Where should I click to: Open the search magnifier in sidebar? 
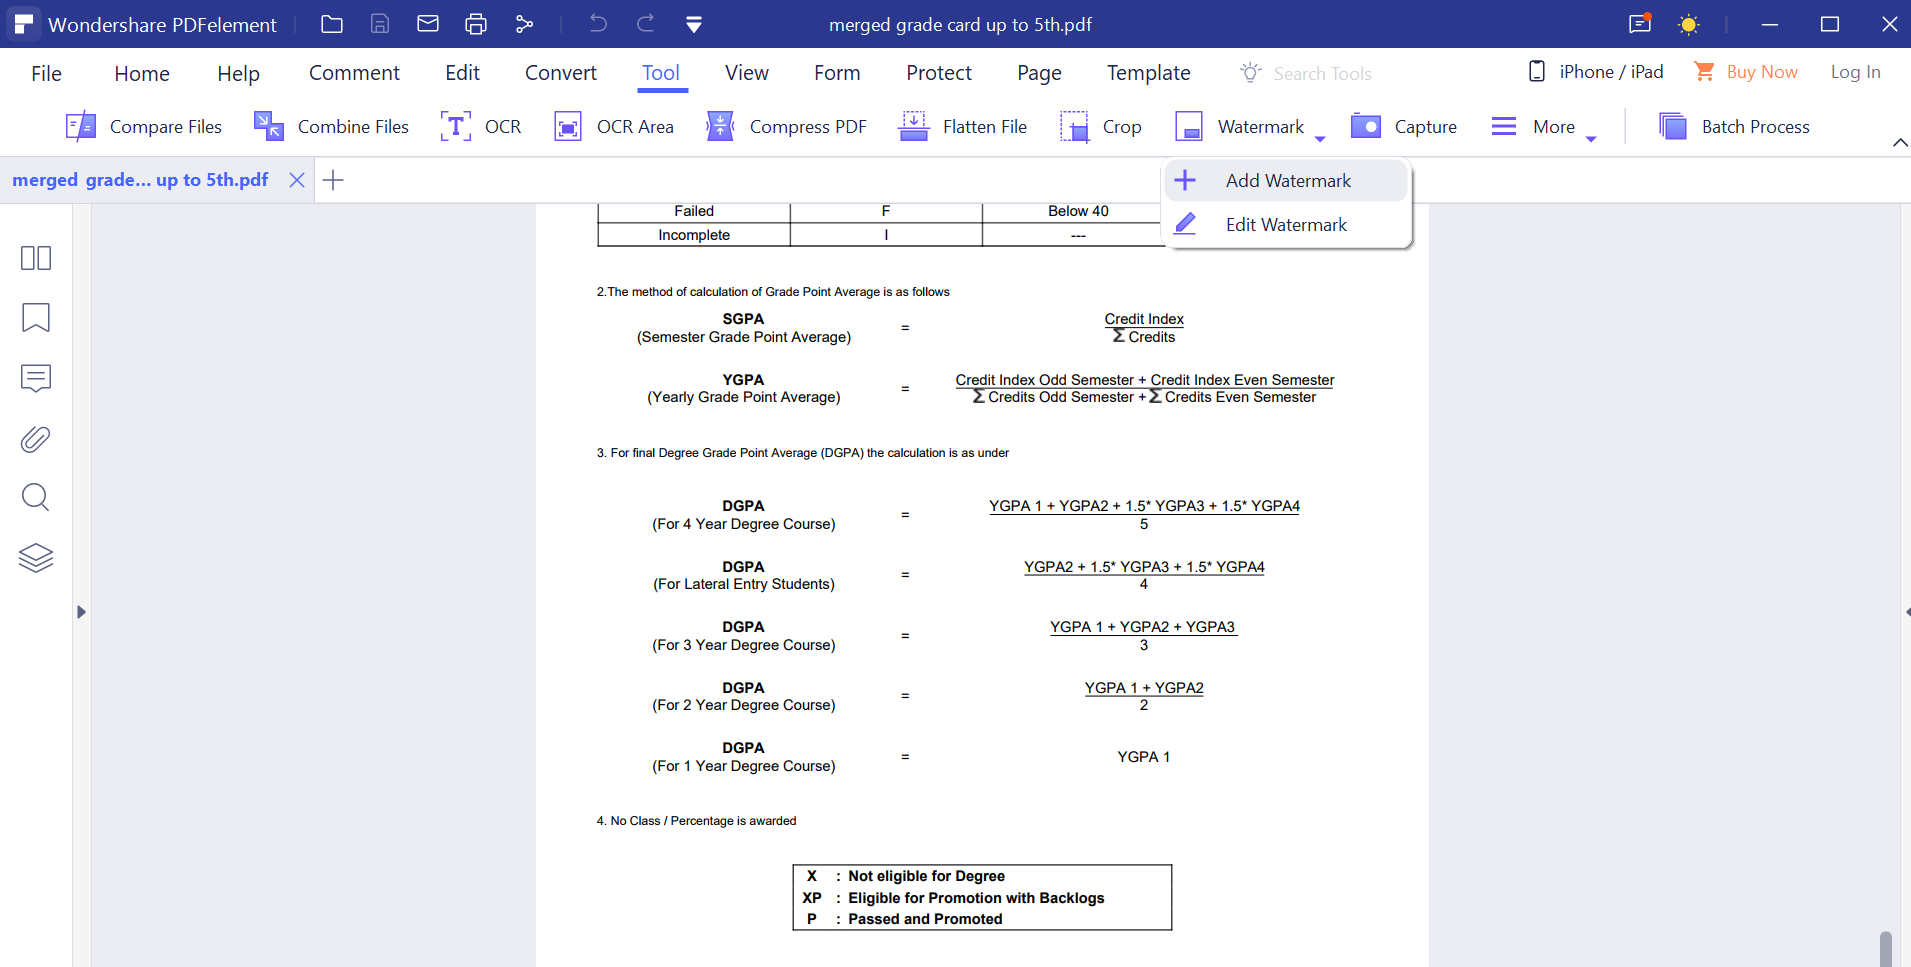point(36,497)
